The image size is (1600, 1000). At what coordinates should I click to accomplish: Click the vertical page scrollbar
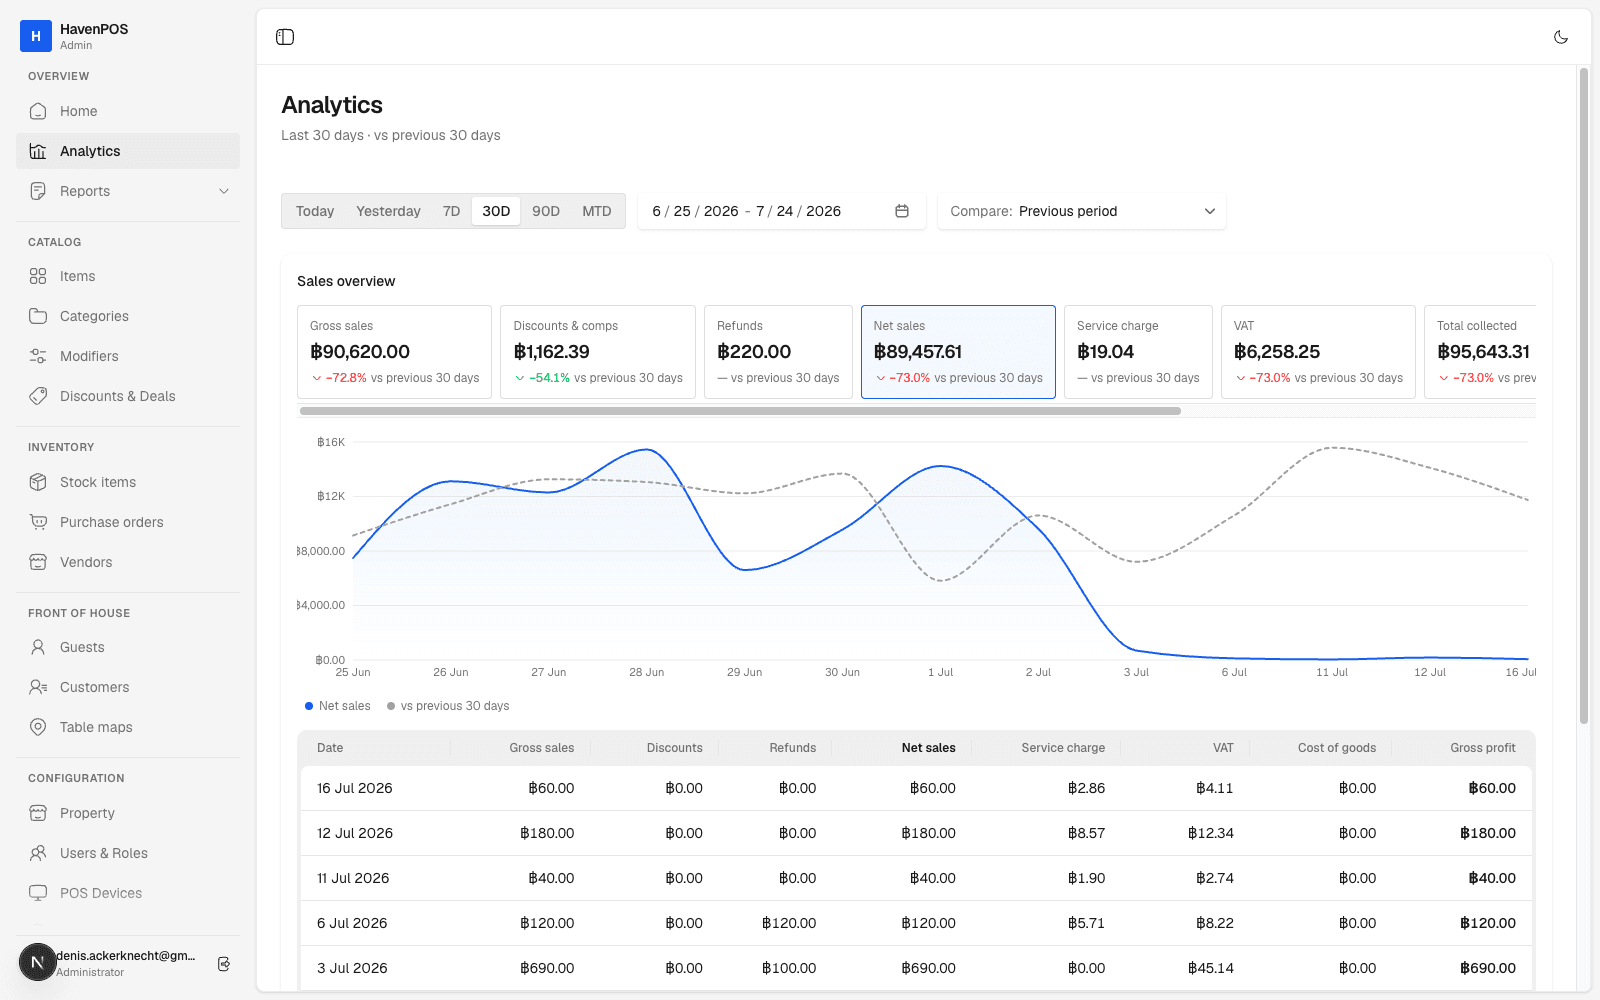(1584, 395)
